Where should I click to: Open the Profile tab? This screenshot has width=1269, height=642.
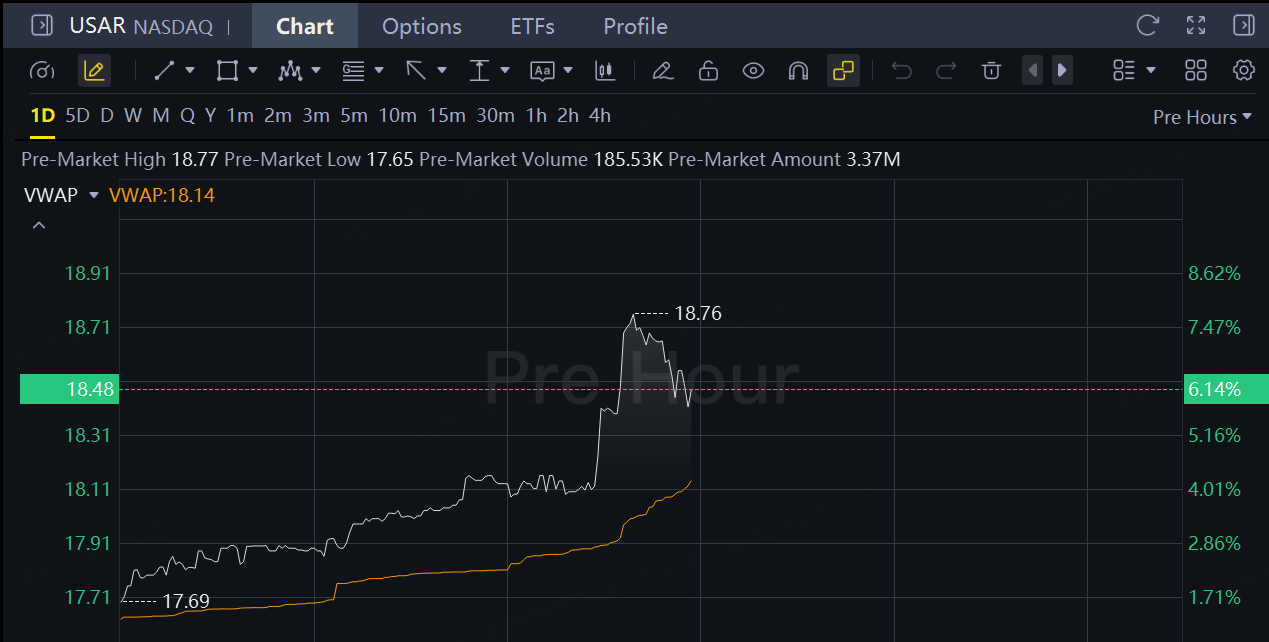point(635,26)
